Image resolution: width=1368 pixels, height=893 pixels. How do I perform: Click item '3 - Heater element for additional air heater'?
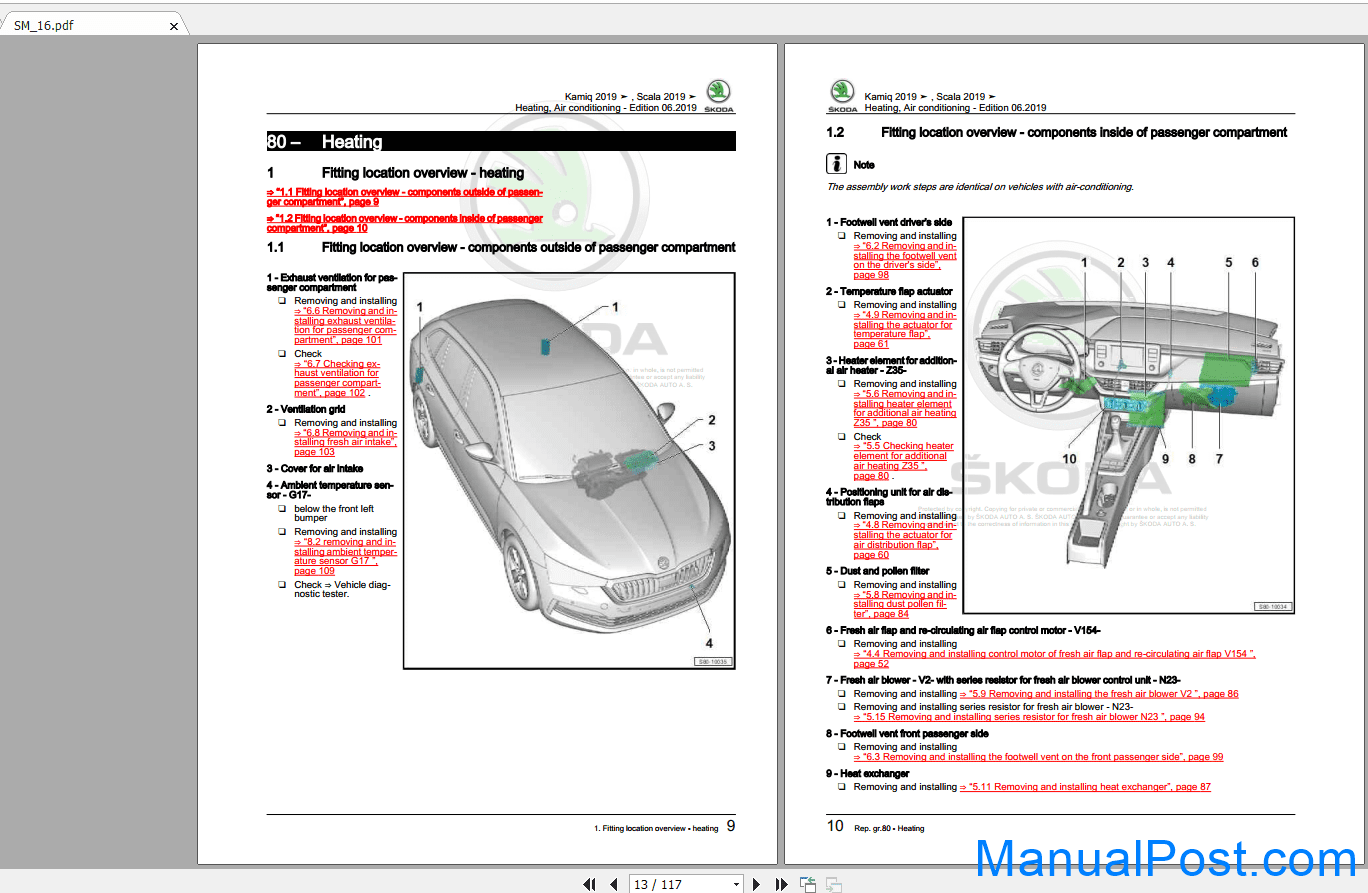[x=891, y=365]
